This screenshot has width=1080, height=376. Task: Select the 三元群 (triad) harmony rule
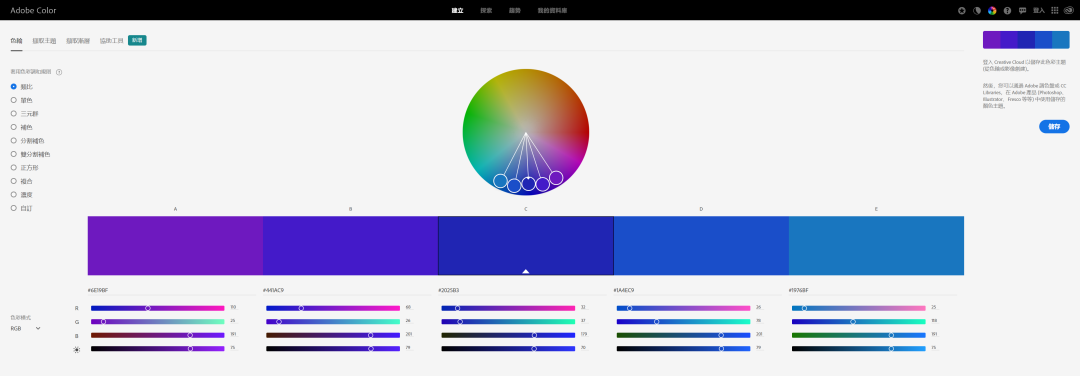point(24,114)
